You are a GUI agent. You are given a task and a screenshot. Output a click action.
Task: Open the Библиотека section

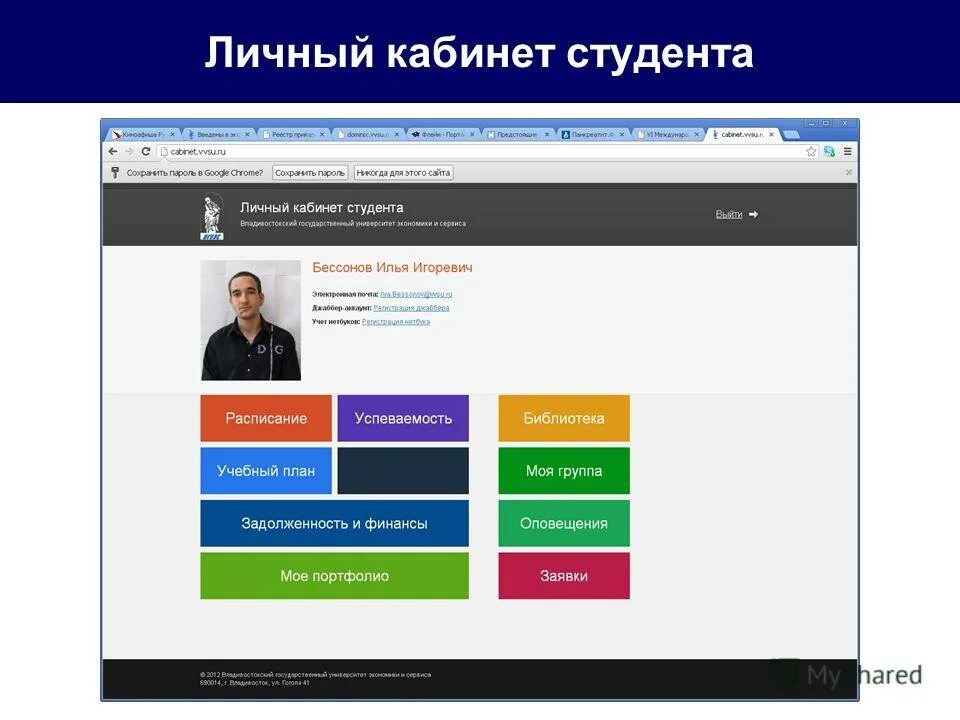pos(564,418)
